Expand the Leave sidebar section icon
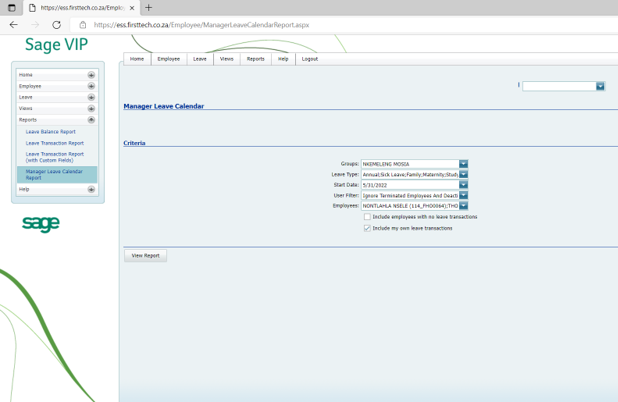 click(91, 97)
